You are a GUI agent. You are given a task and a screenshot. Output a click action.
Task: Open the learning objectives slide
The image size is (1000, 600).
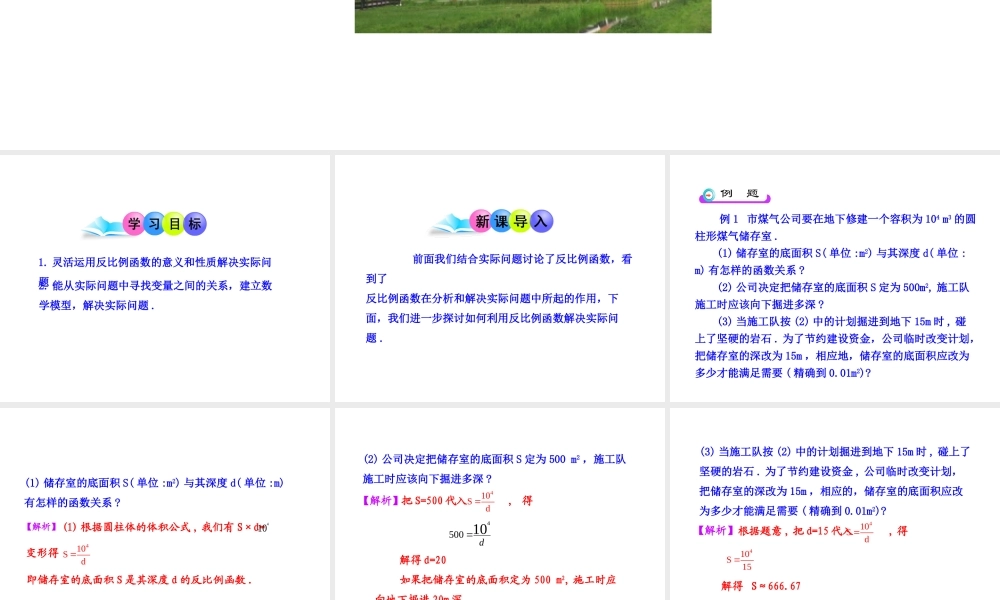pos(165,280)
